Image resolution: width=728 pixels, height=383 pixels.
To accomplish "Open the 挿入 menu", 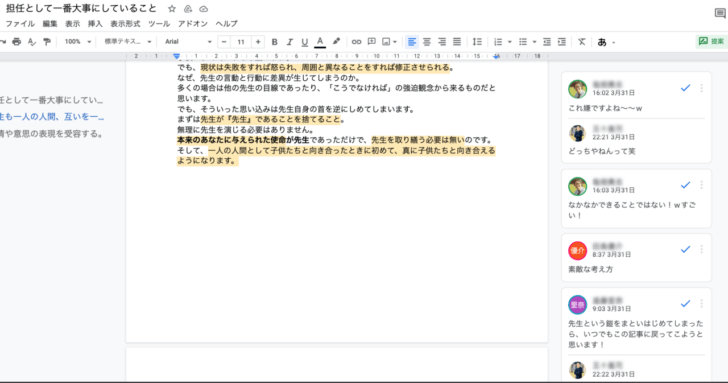I will coord(95,24).
